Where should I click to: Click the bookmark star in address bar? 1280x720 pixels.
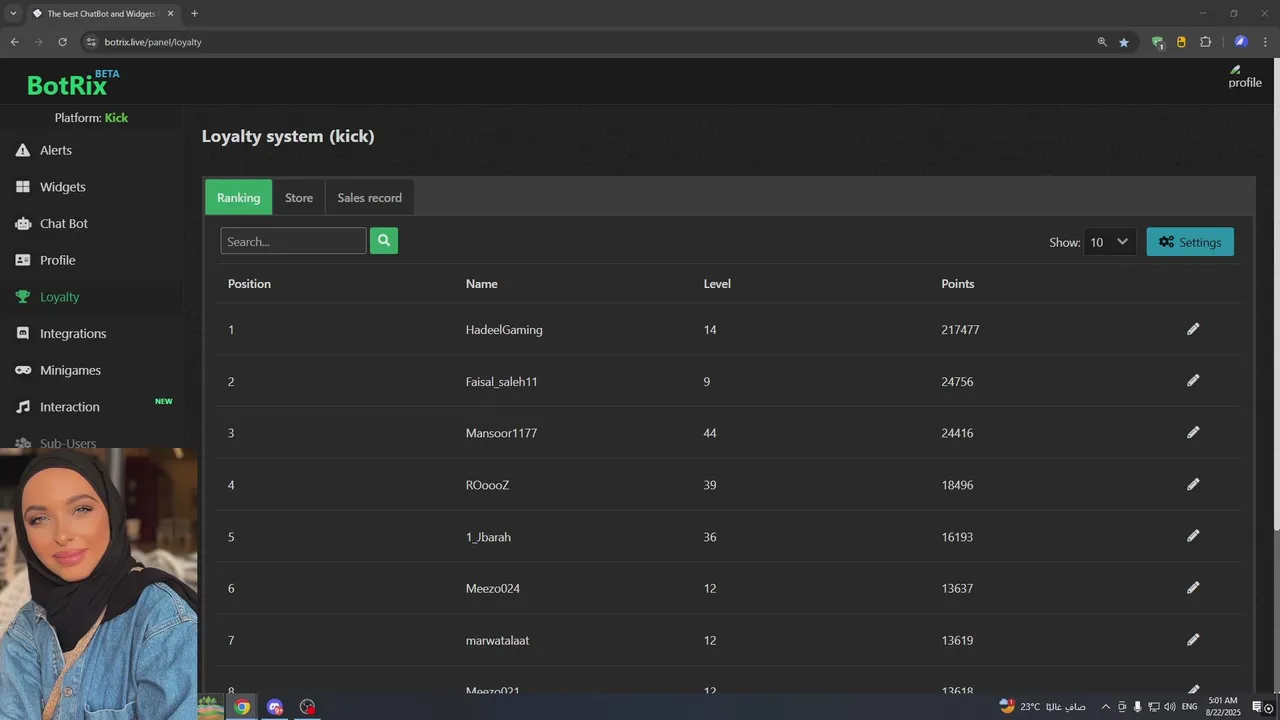click(1124, 42)
